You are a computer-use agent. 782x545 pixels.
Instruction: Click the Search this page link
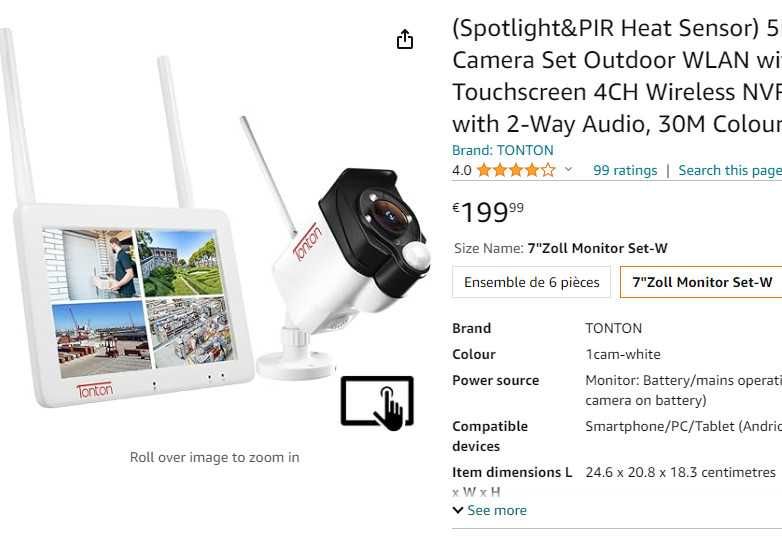tap(730, 170)
